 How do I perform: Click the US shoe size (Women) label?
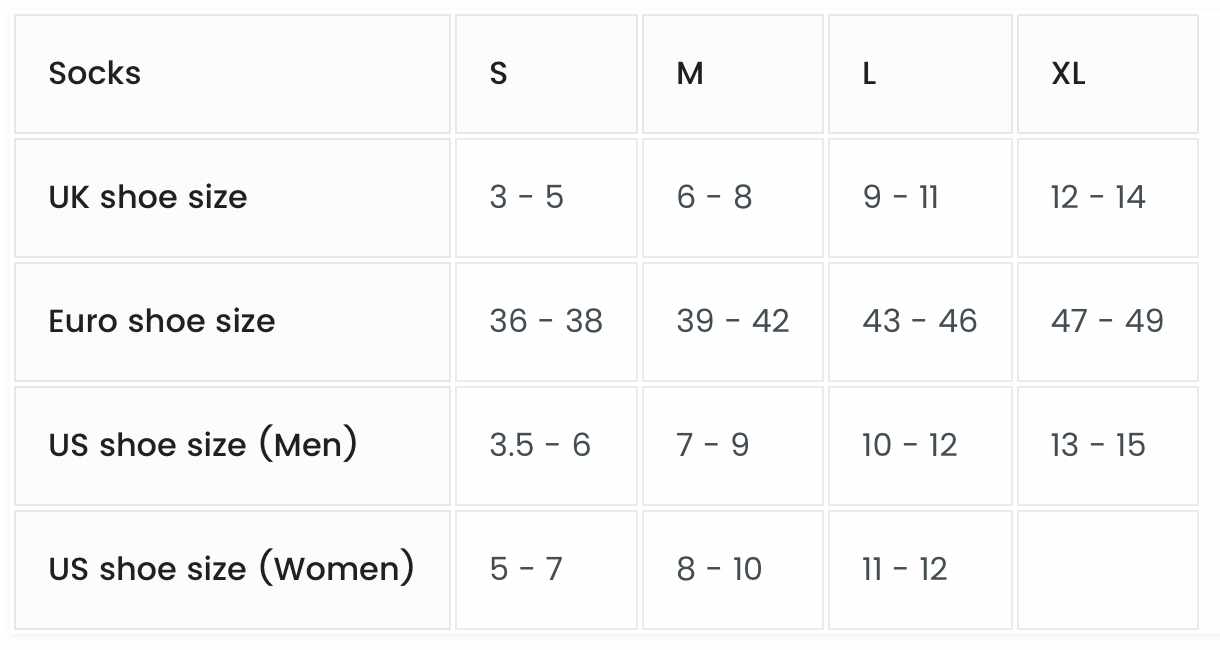232,570
